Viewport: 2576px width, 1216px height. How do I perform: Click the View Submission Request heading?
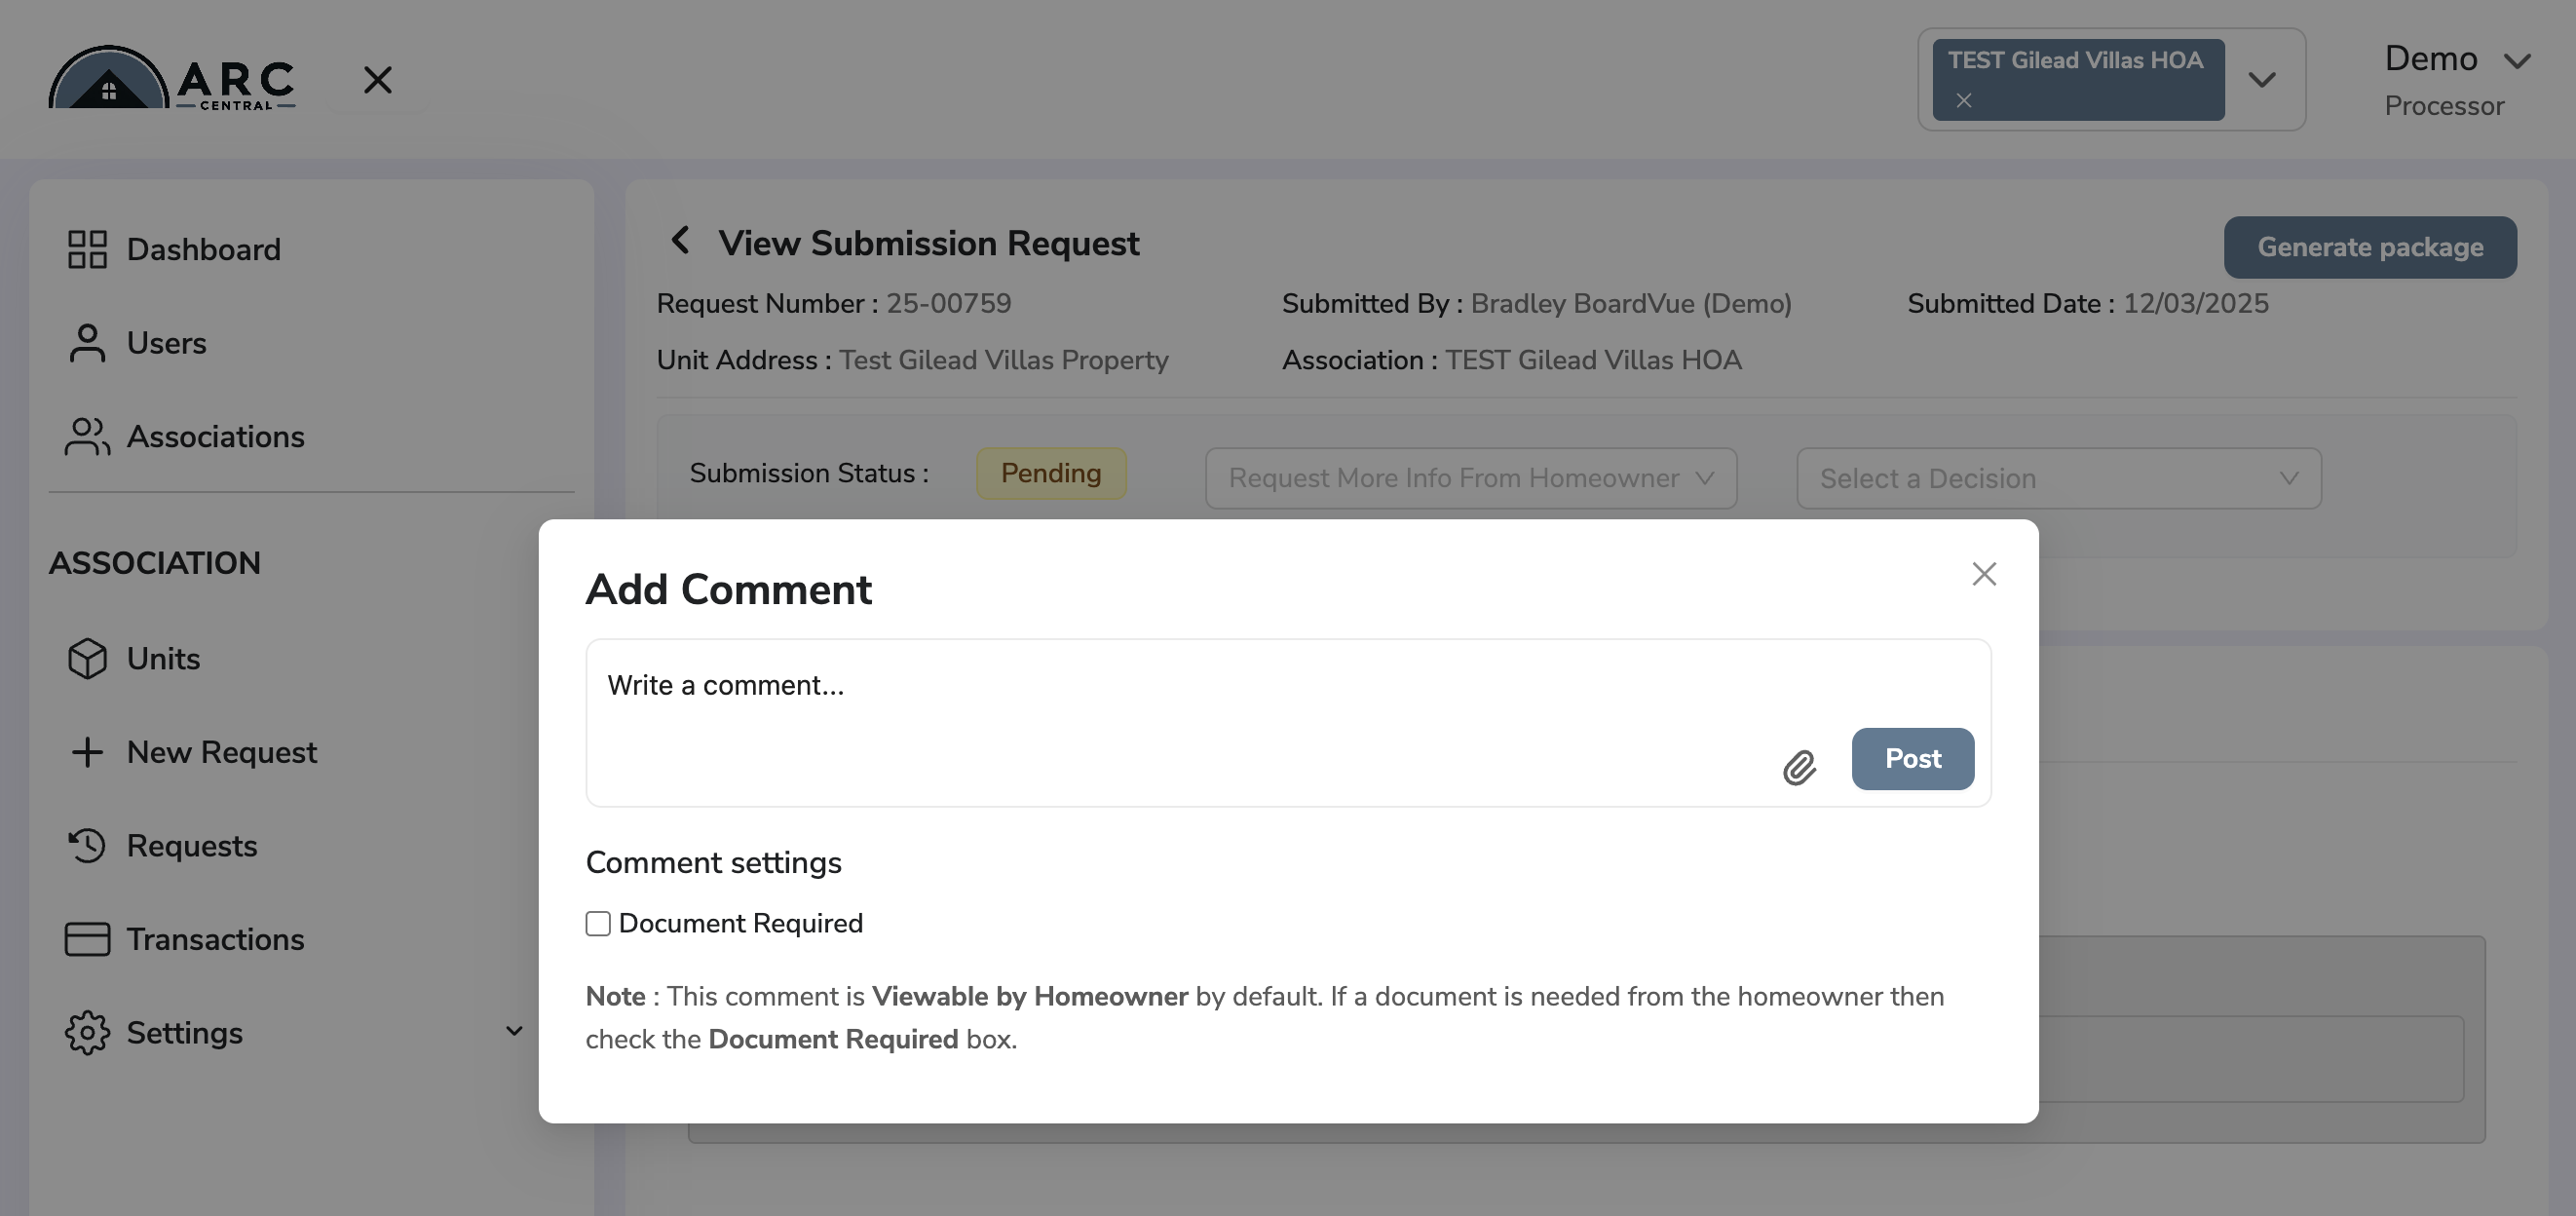928,242
